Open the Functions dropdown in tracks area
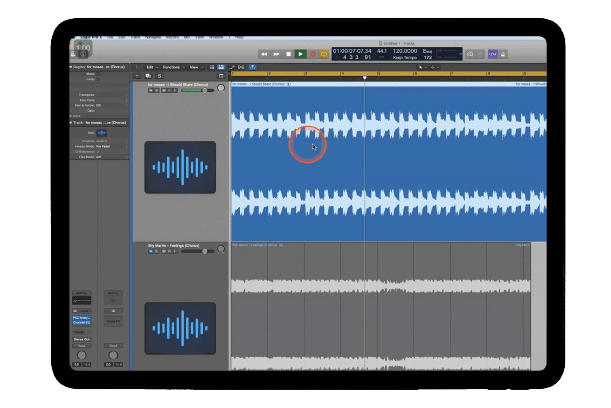Image resolution: width=611 pixels, height=408 pixels. (x=170, y=67)
